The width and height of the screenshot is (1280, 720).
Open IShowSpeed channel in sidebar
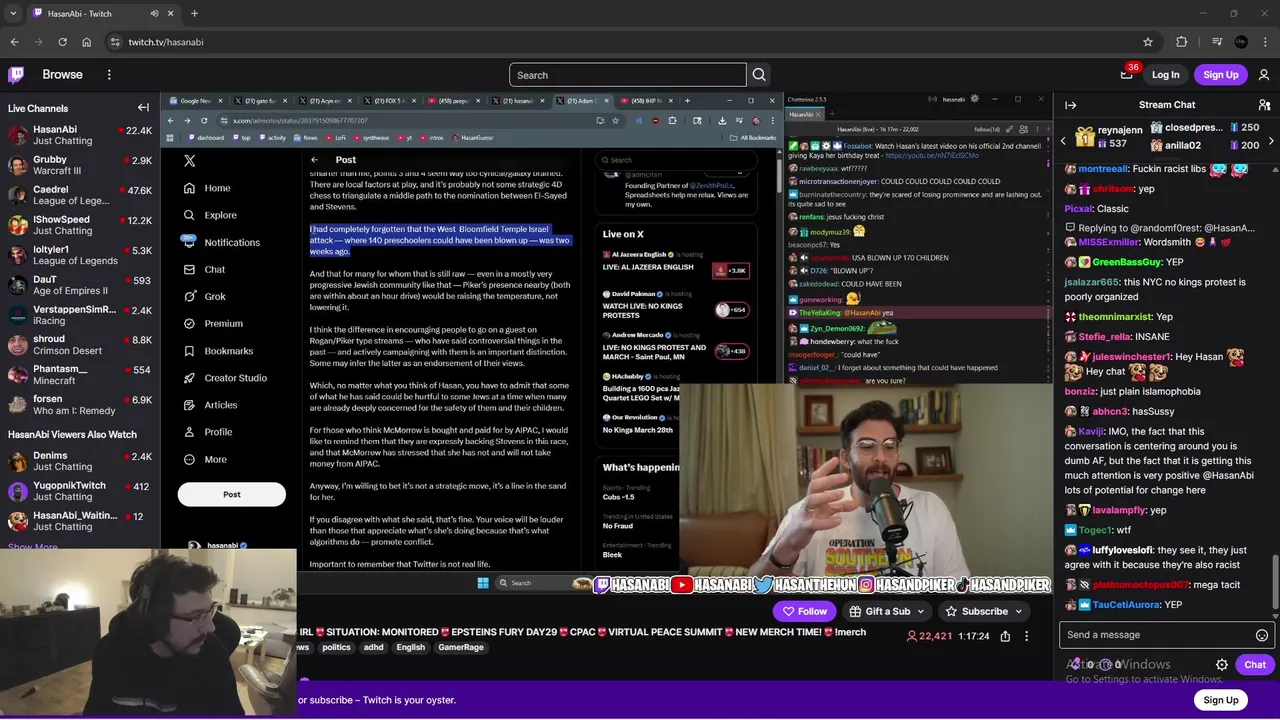[80, 225]
